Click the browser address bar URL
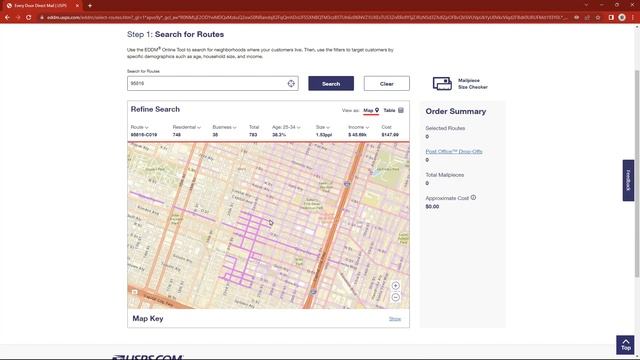Image resolution: width=640 pixels, height=360 pixels. [x=306, y=18]
